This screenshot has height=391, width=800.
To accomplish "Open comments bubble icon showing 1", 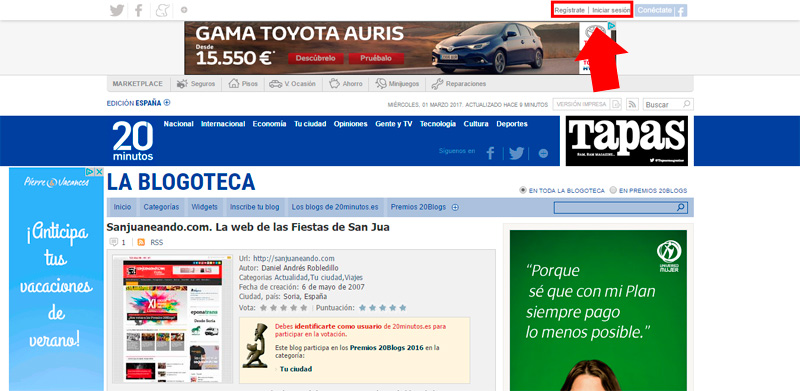I will click(x=114, y=242).
